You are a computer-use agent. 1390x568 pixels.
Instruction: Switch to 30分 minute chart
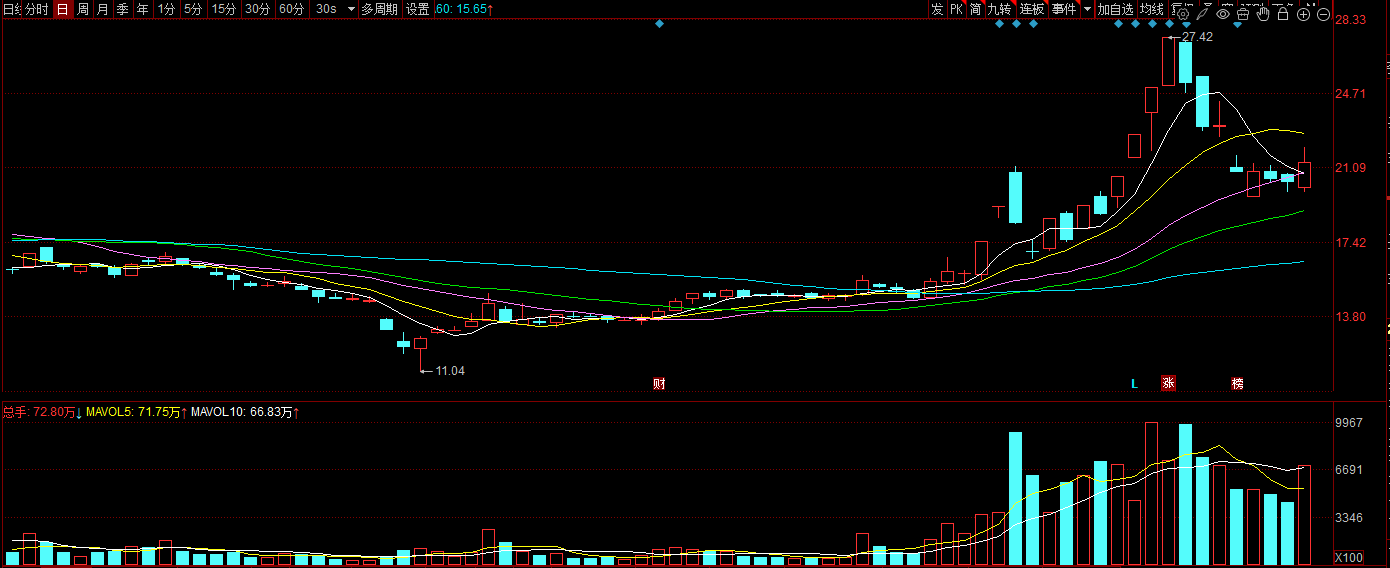point(258,9)
